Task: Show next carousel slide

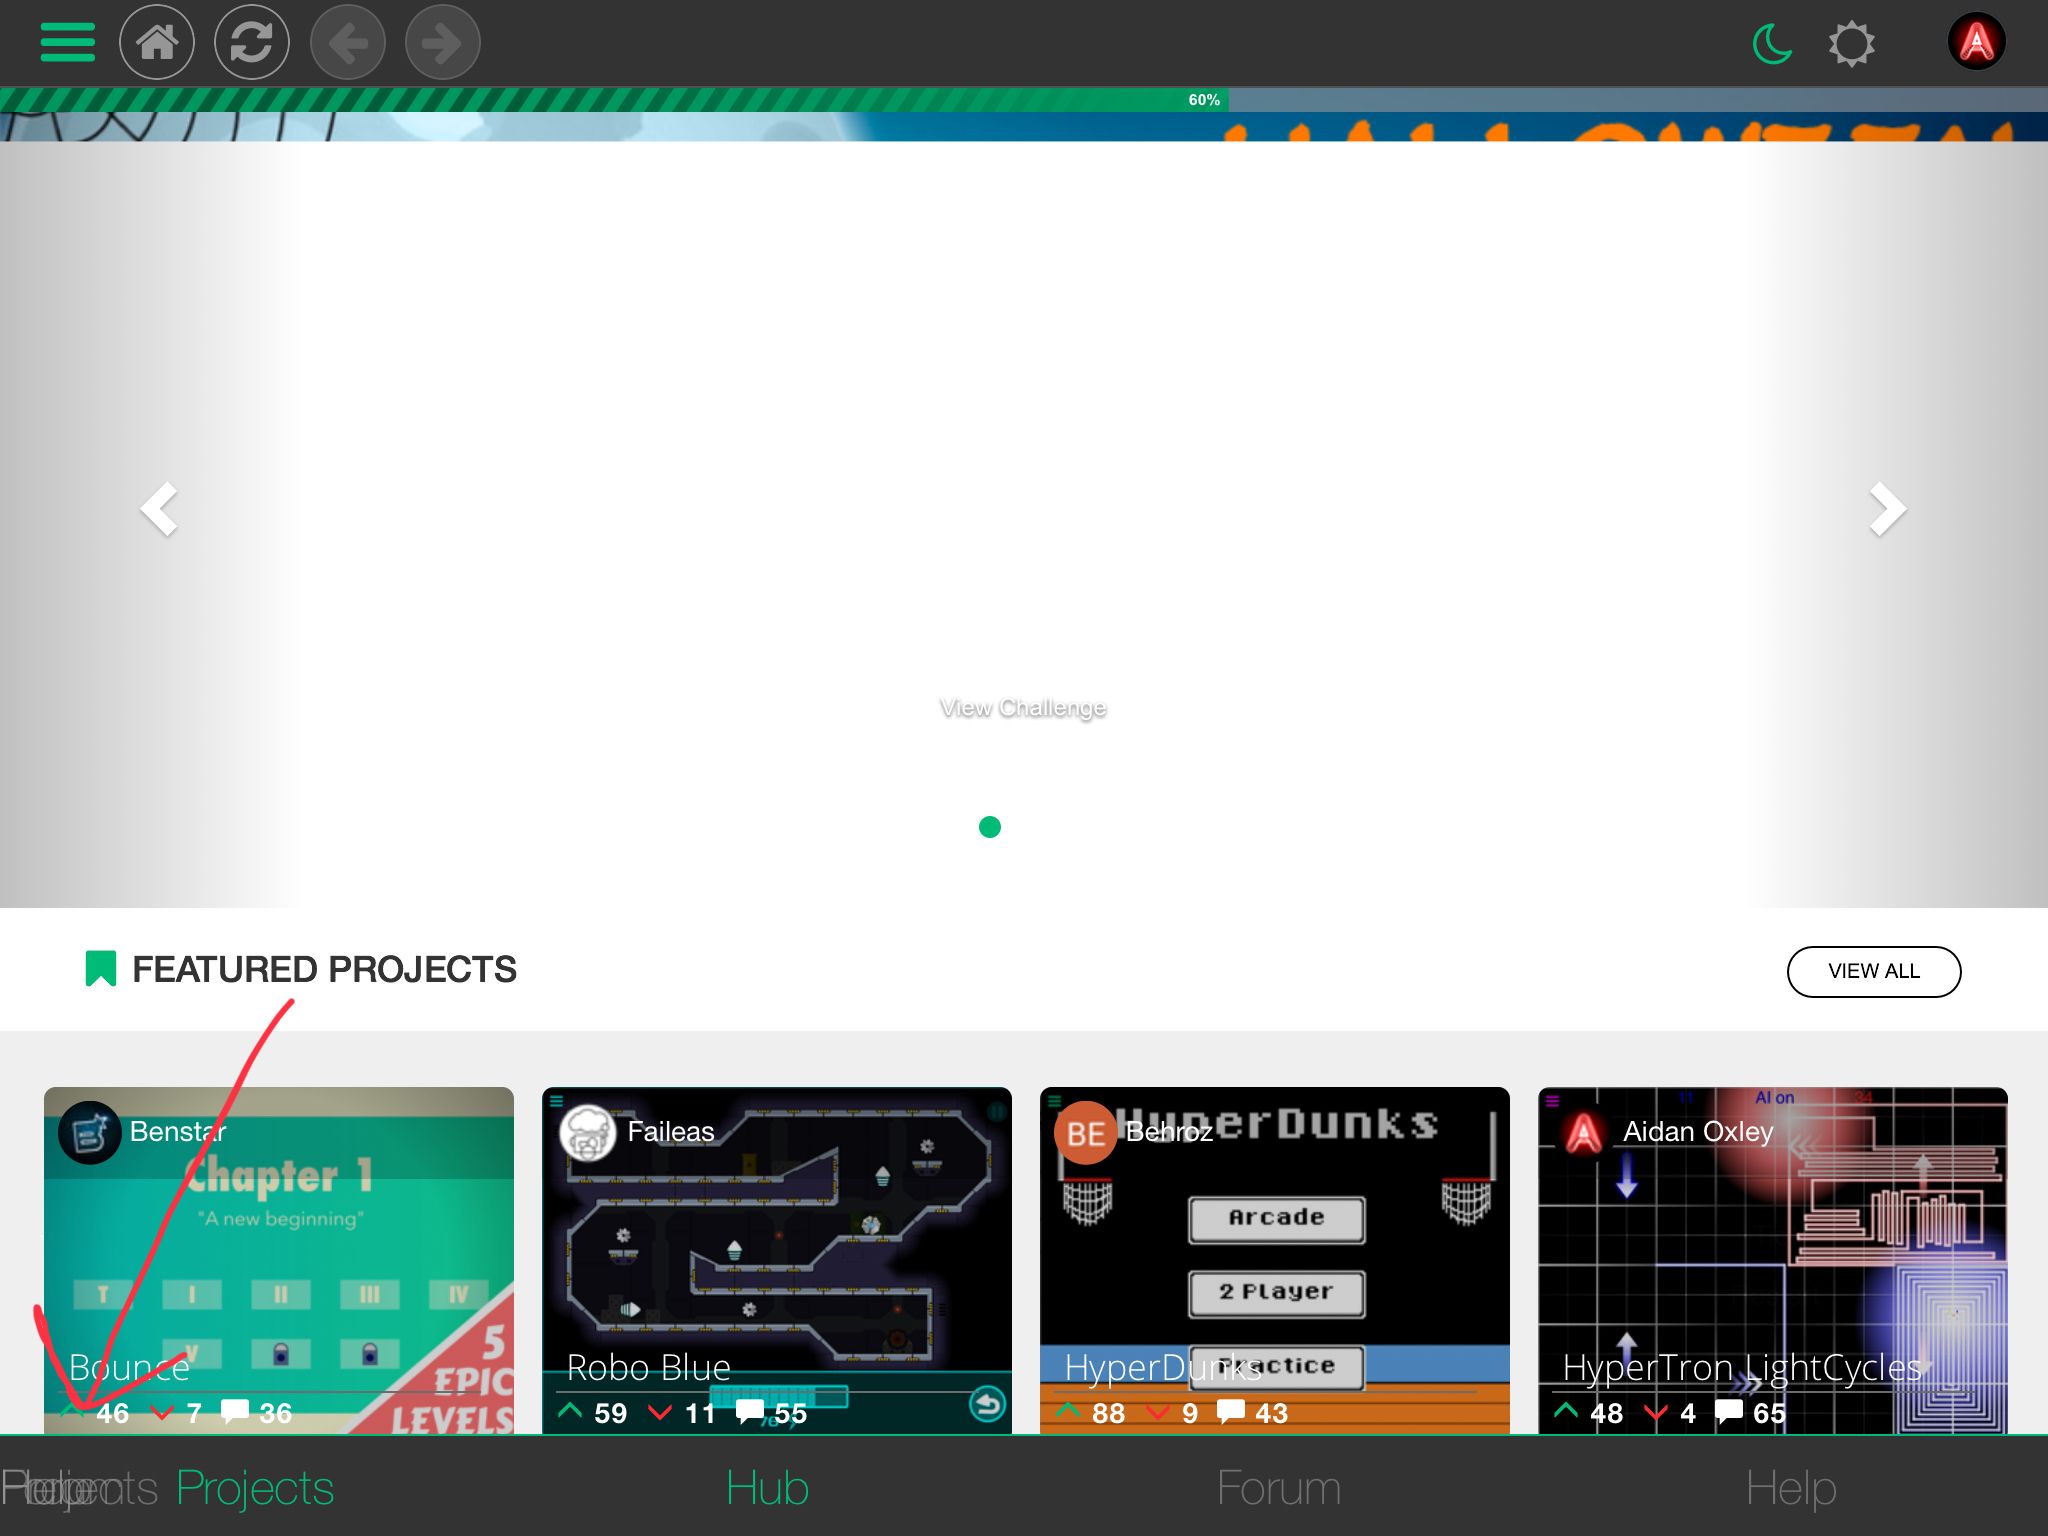Action: pyautogui.click(x=1886, y=509)
